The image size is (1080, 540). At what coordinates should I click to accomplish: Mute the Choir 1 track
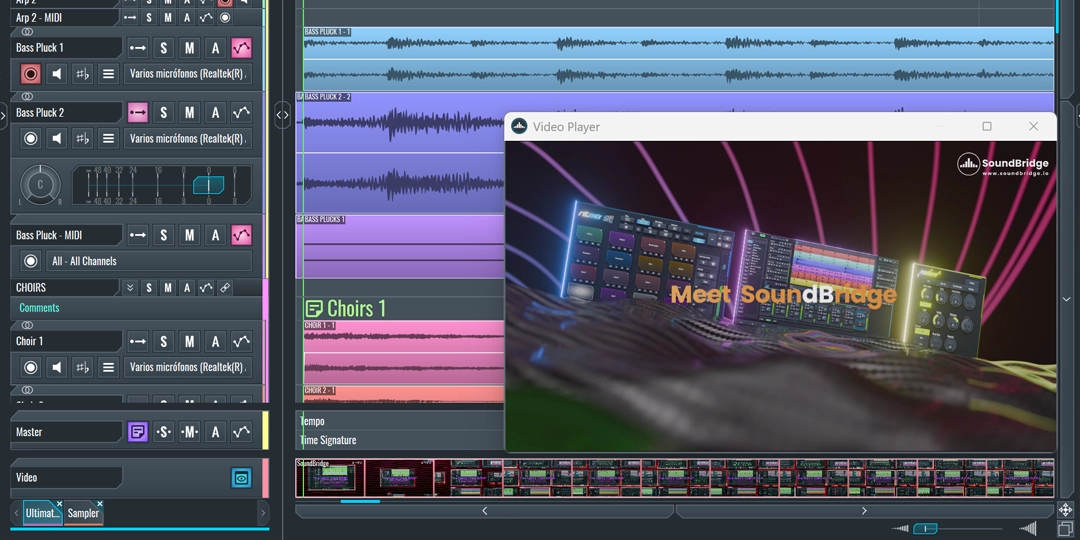tap(189, 341)
